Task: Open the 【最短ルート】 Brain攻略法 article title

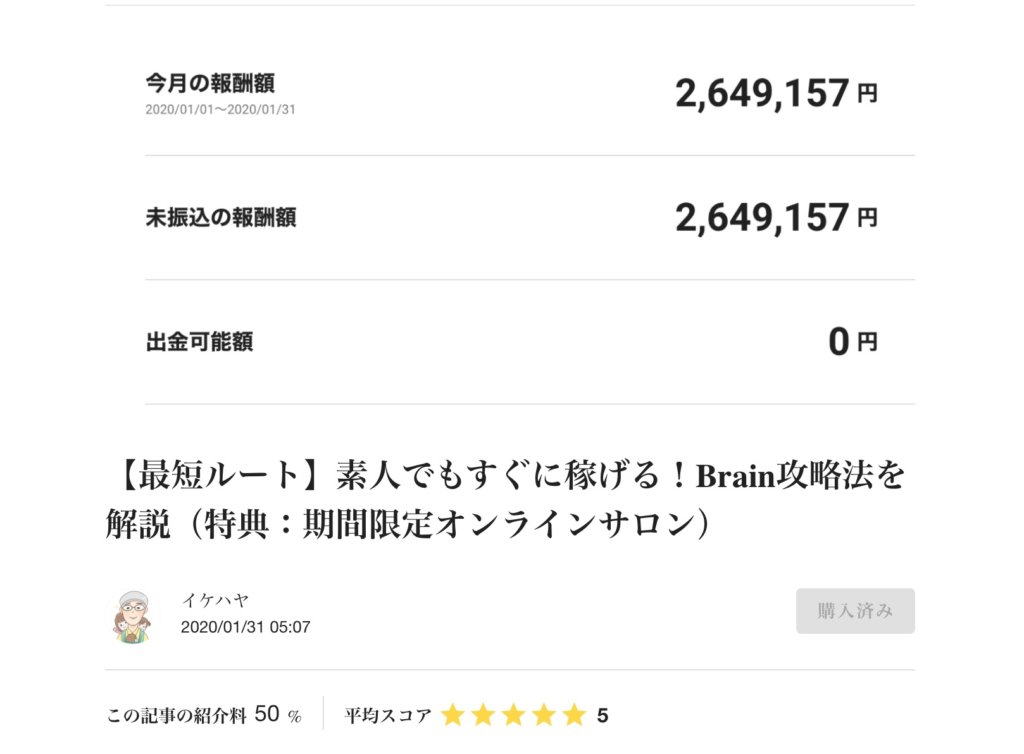Action: (505, 500)
